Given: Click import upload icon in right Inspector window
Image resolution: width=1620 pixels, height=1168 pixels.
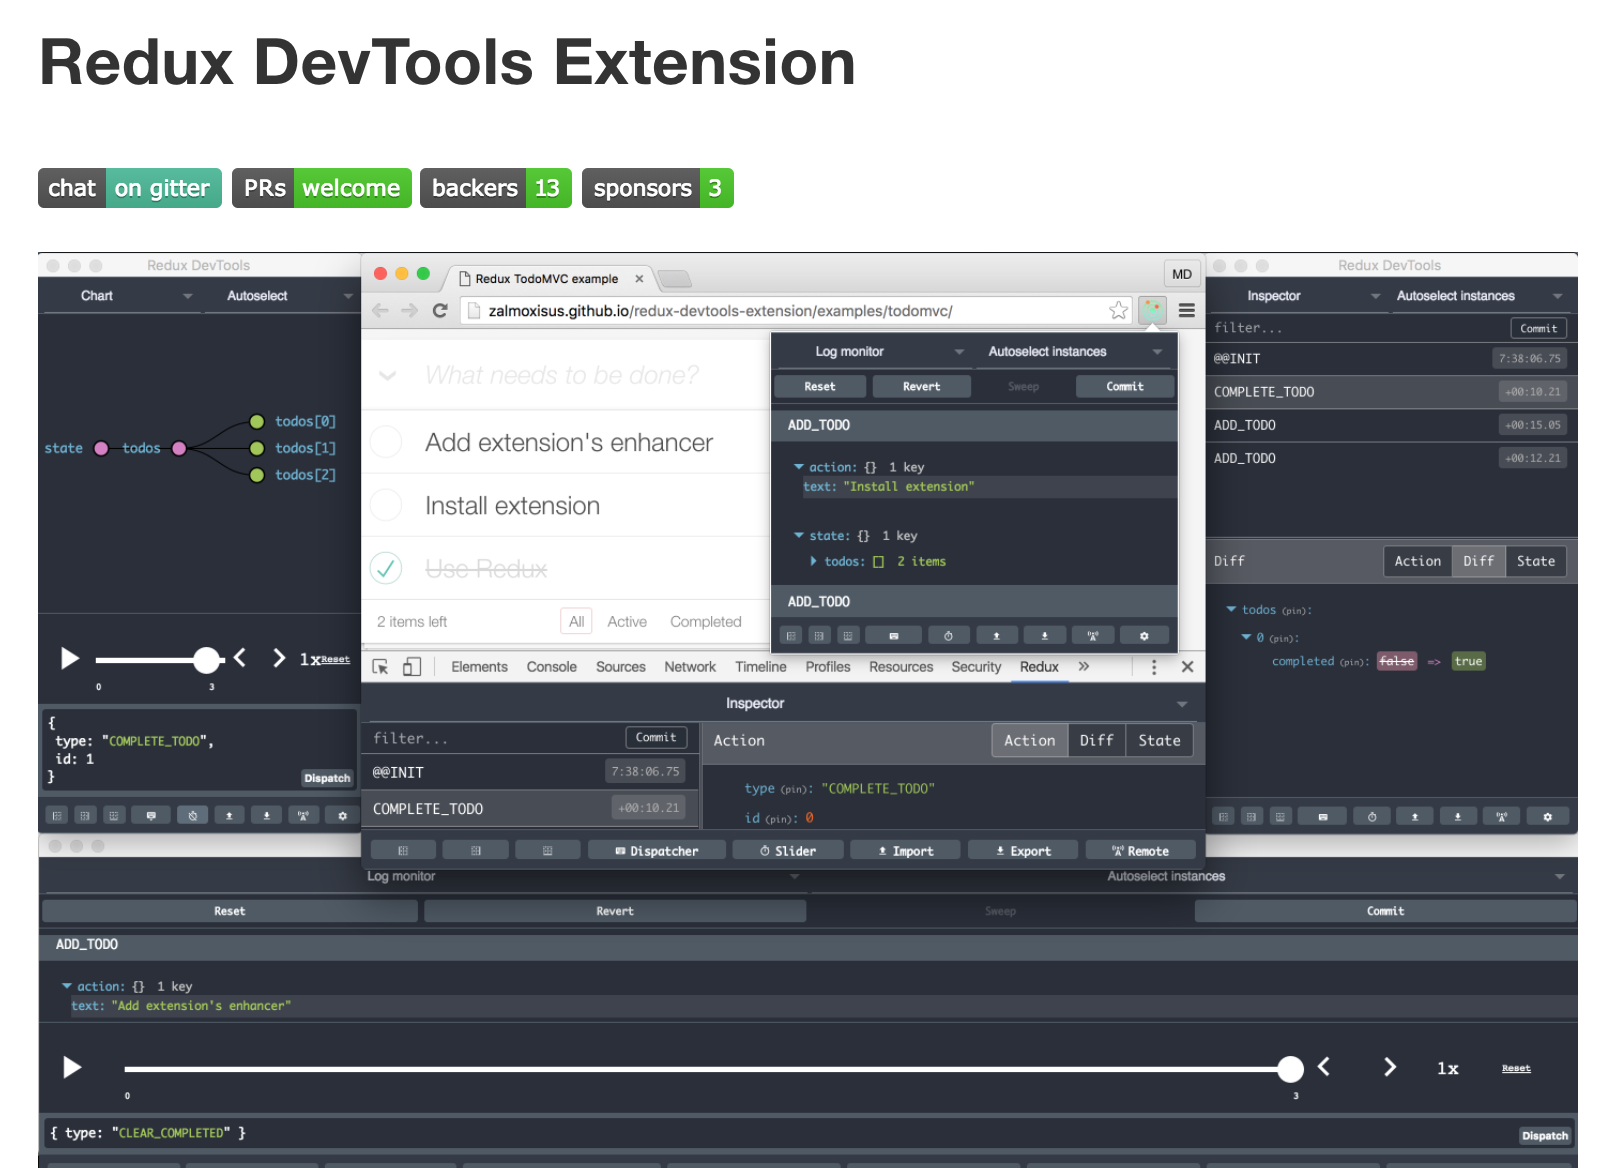Looking at the screenshot, I should [x=1415, y=817].
